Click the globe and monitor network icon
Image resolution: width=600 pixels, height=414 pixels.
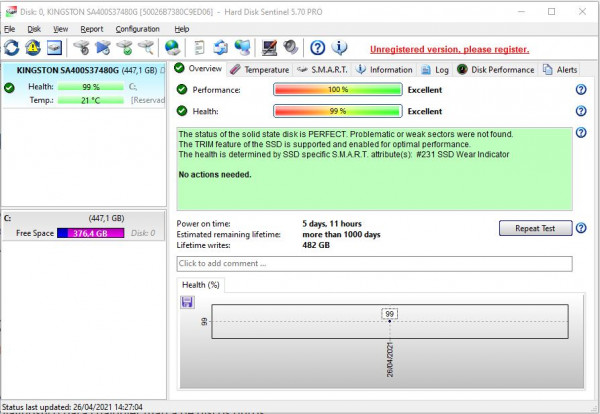[242, 47]
